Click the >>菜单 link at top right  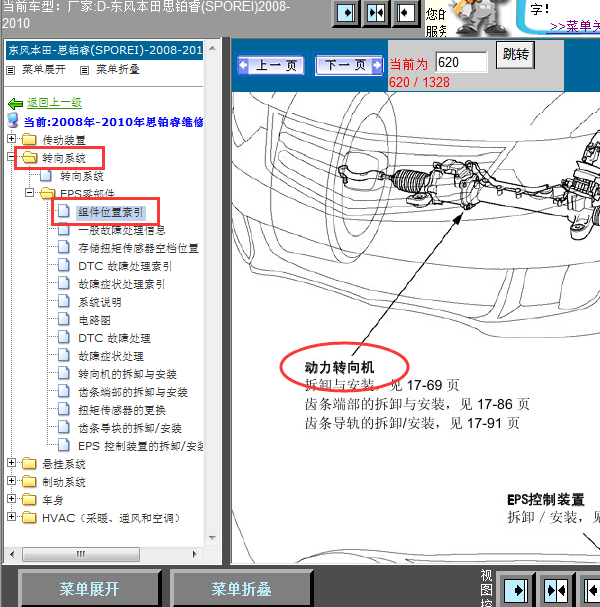point(574,26)
